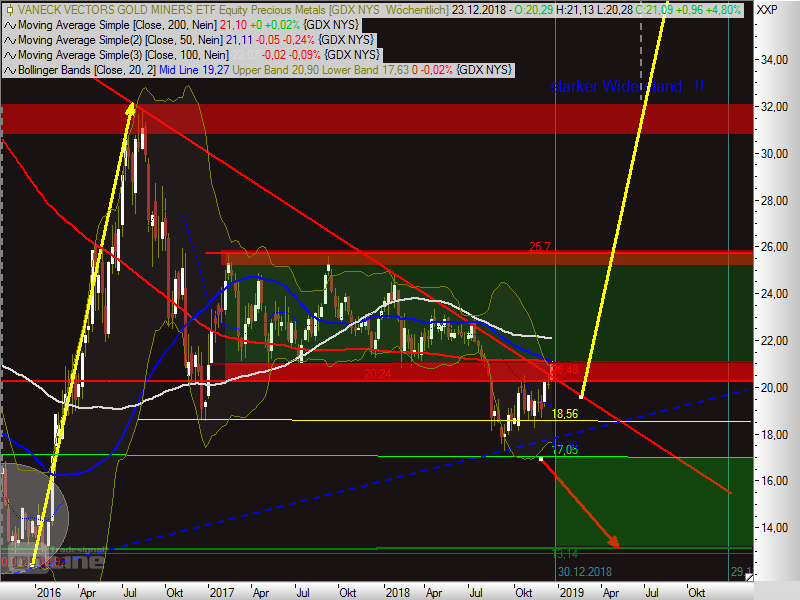Click the 22,00 price scale value
This screenshot has height=600, width=800.
(774, 341)
